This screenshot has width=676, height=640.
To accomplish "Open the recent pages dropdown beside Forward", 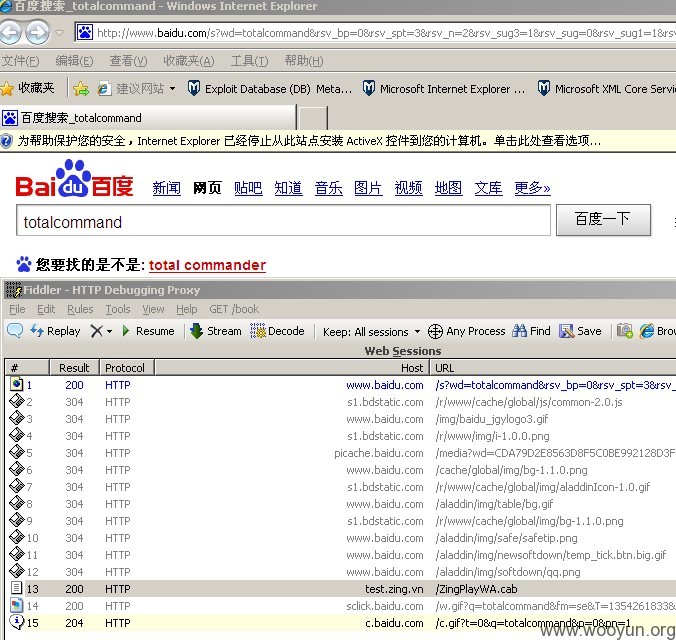I will pos(59,33).
